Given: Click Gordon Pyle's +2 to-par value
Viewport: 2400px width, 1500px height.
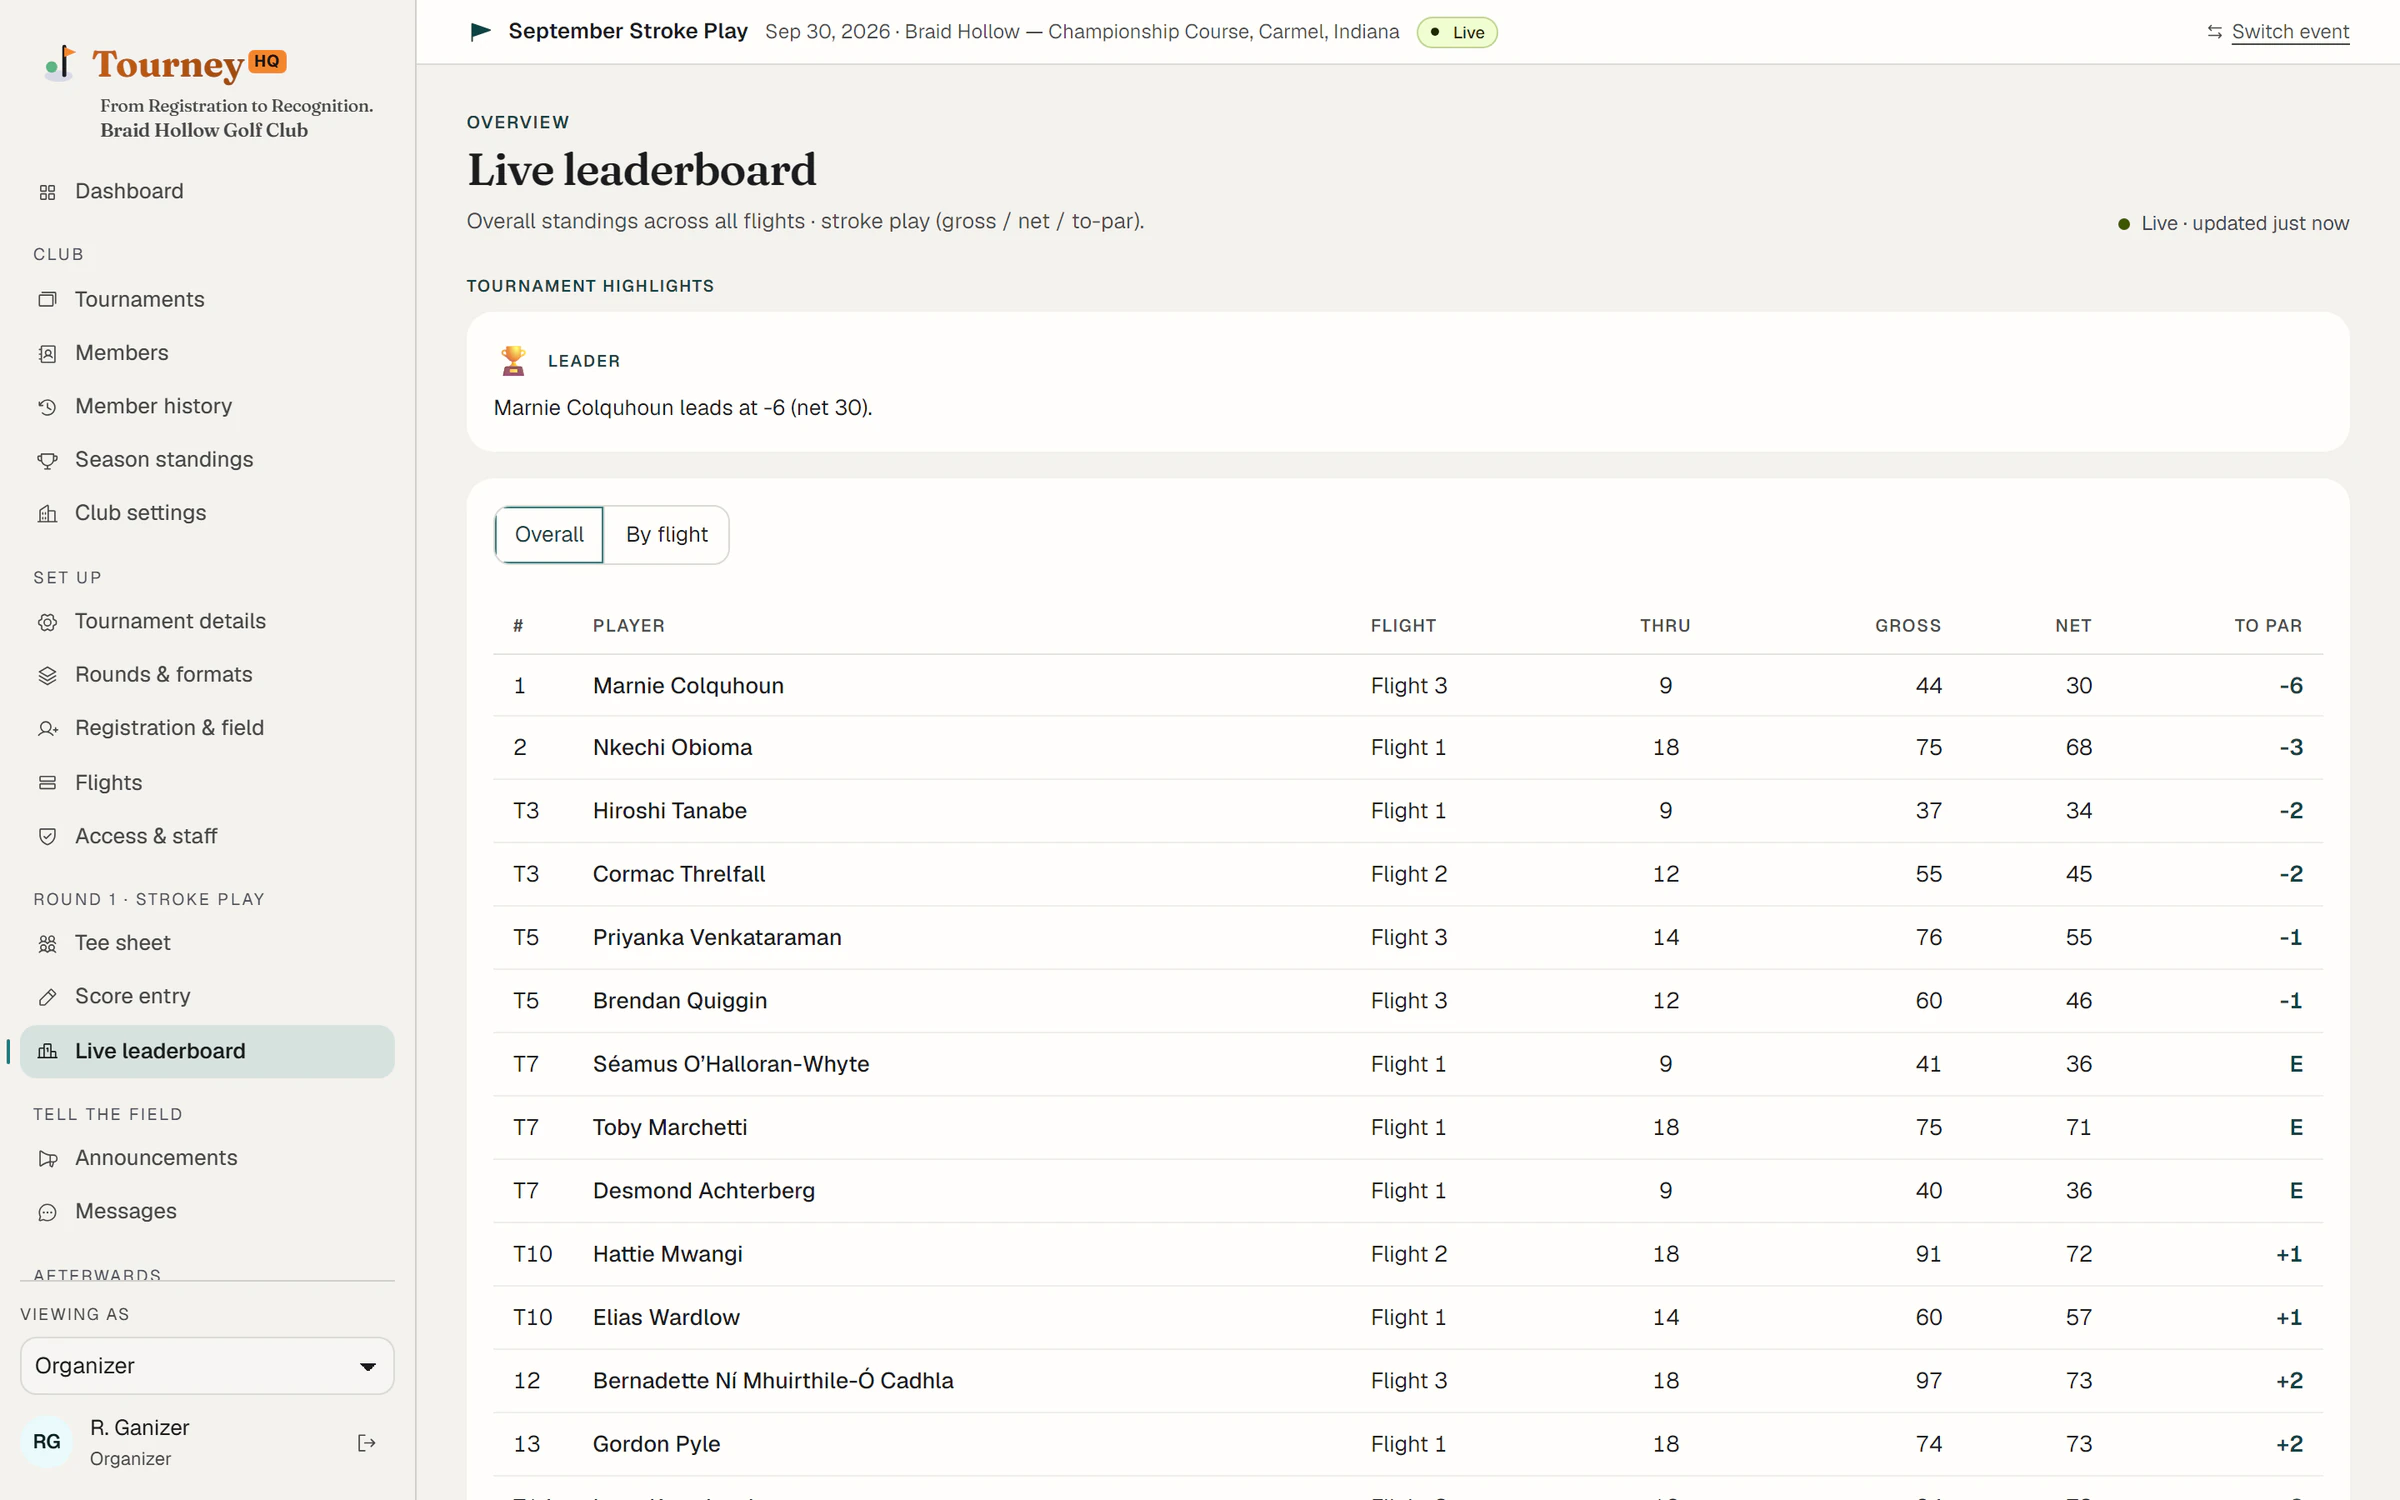Looking at the screenshot, I should [x=2289, y=1443].
